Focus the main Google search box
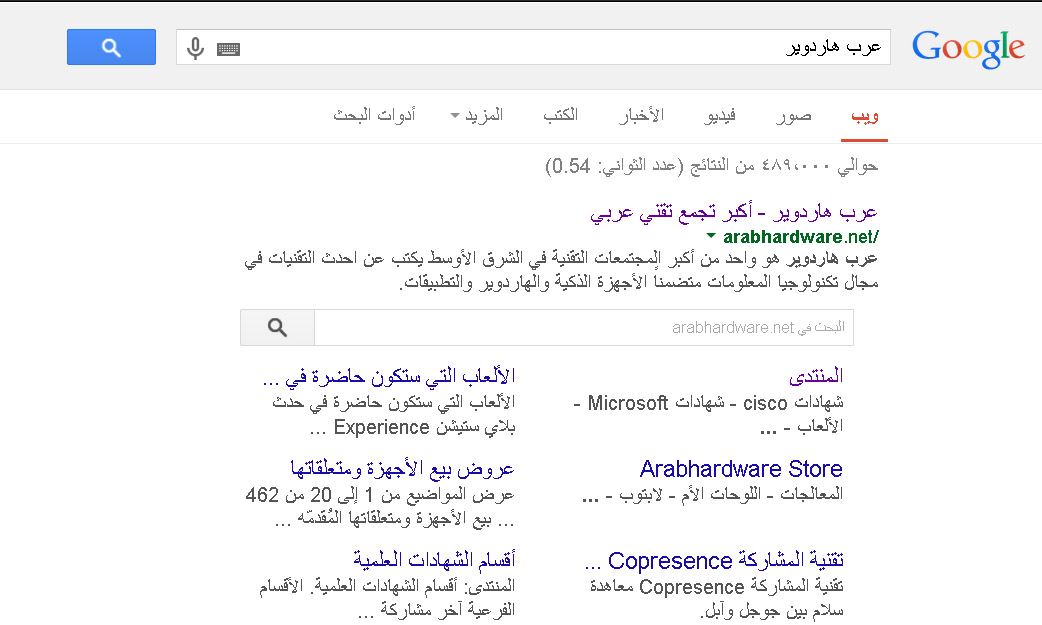1042x625 pixels. (x=533, y=47)
